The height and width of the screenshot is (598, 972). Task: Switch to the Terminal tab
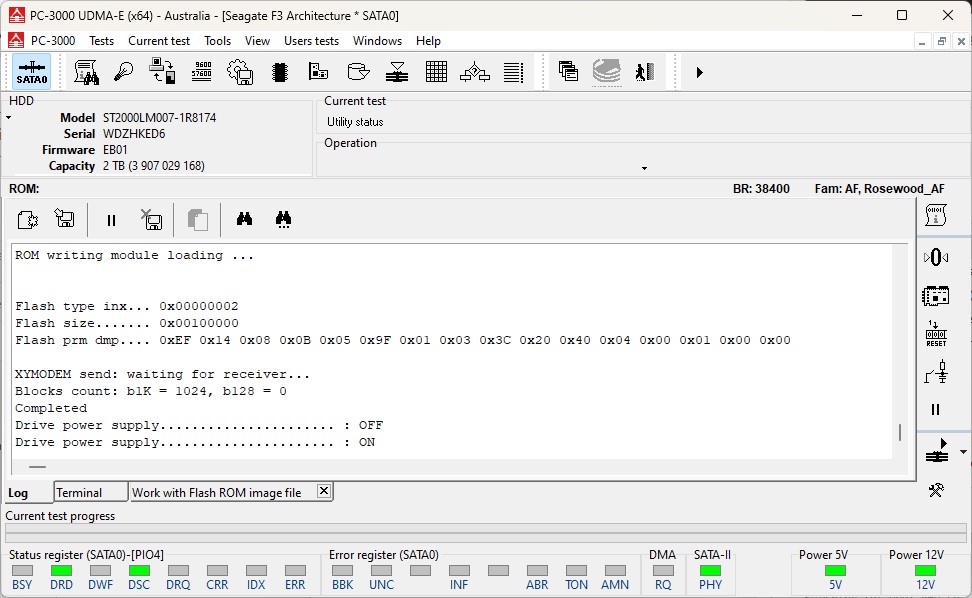pos(79,492)
